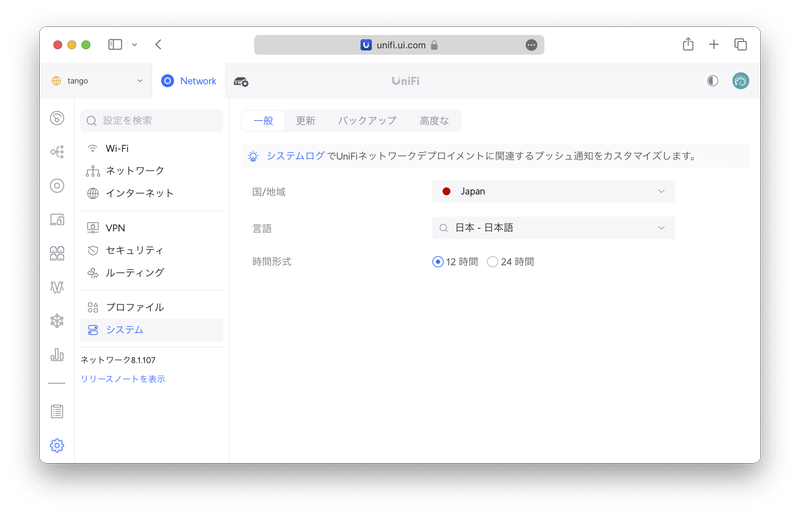Open the Topology icon in left rail
The height and width of the screenshot is (515, 800).
[57, 152]
